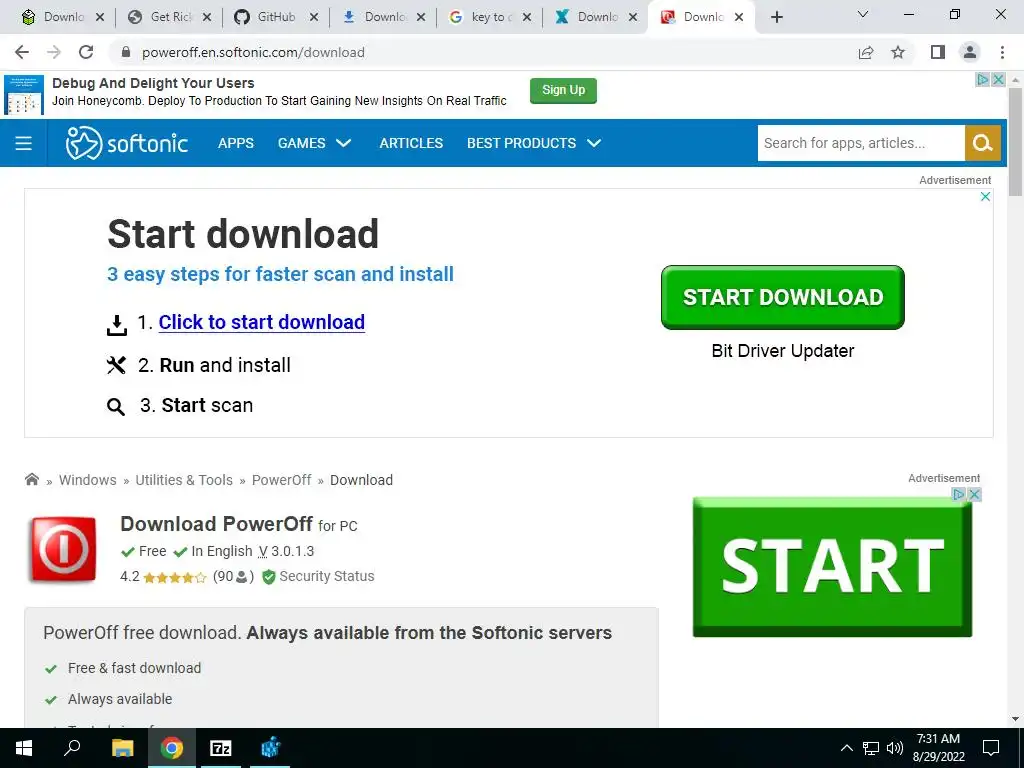1024x768 pixels.
Task: Click the page vertical scrollbar thumb
Action: (x=1015, y=140)
